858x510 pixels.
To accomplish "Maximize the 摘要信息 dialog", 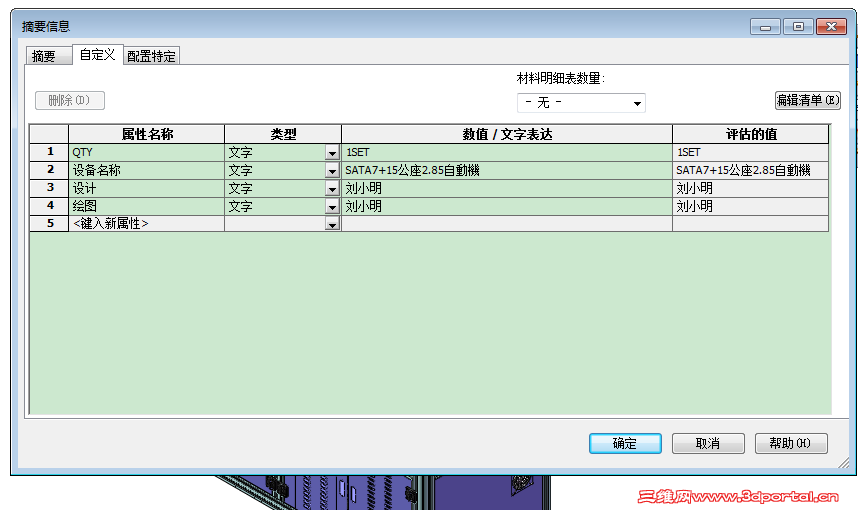I will tap(798, 27).
